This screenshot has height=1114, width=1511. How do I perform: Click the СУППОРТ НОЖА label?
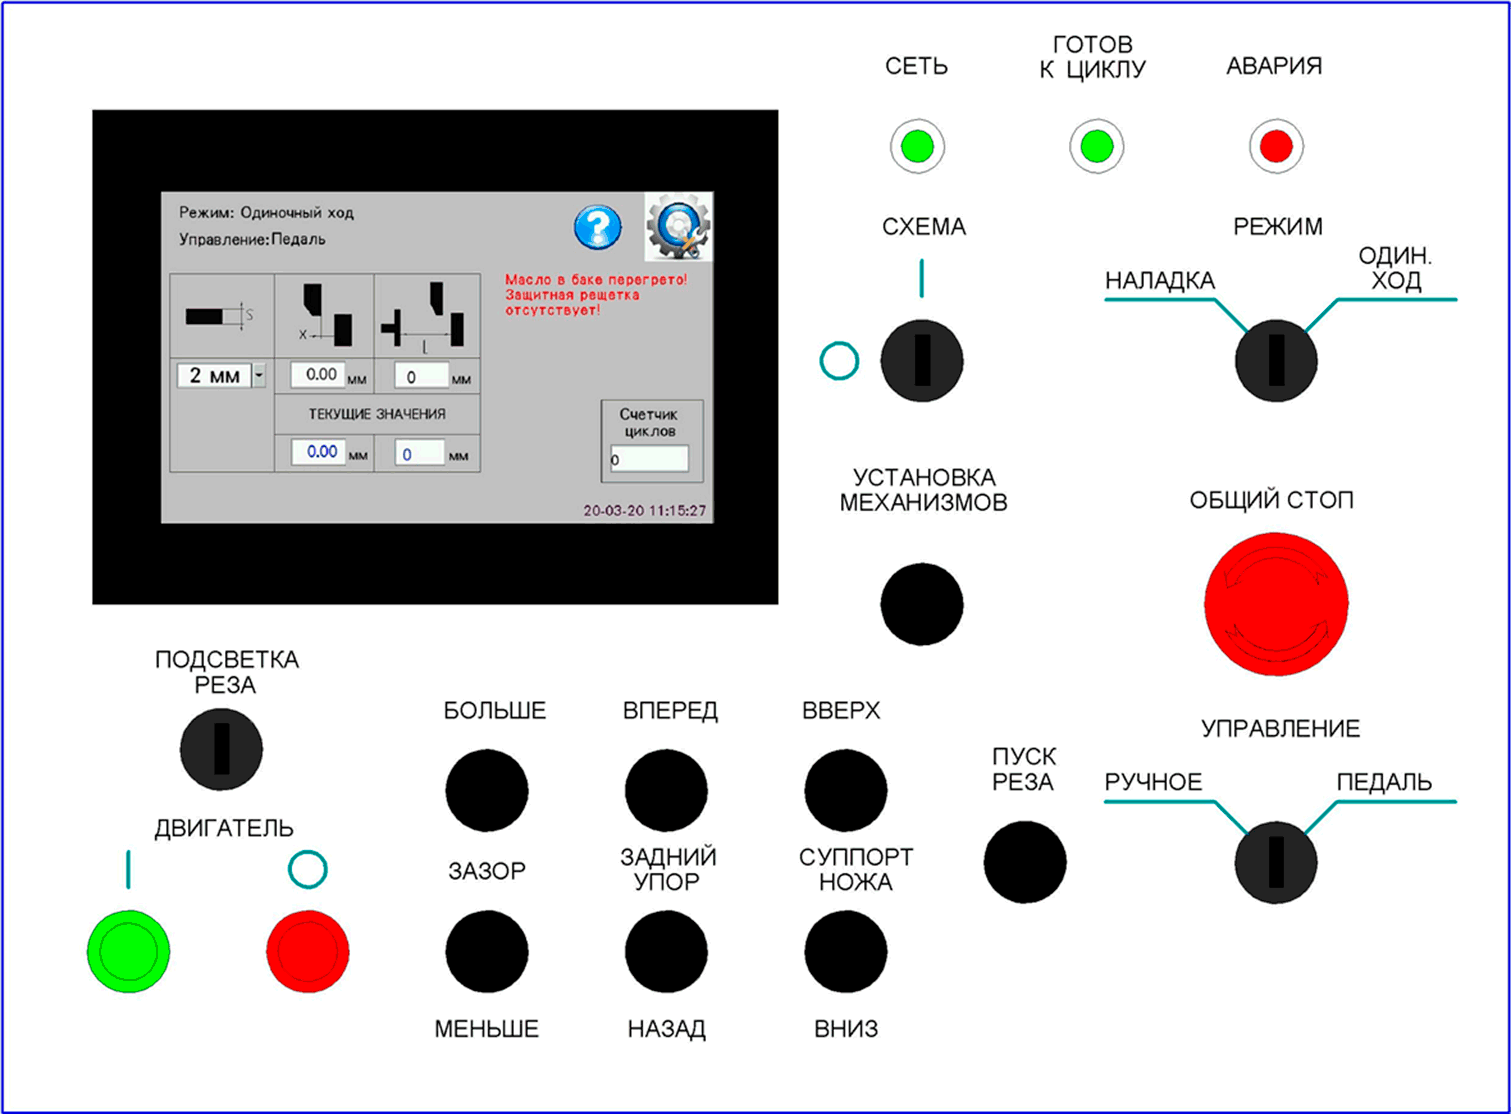[856, 869]
